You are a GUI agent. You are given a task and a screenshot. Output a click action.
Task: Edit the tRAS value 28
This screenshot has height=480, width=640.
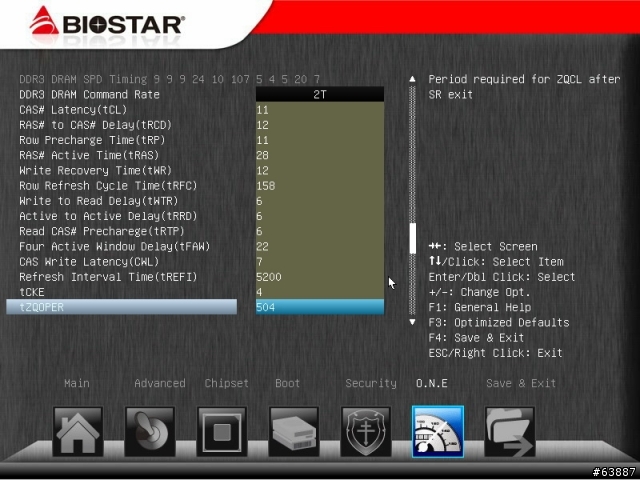(320, 155)
